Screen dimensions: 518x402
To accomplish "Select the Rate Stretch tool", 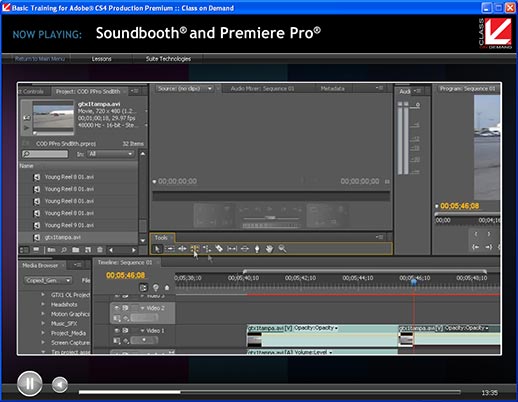I will point(207,249).
